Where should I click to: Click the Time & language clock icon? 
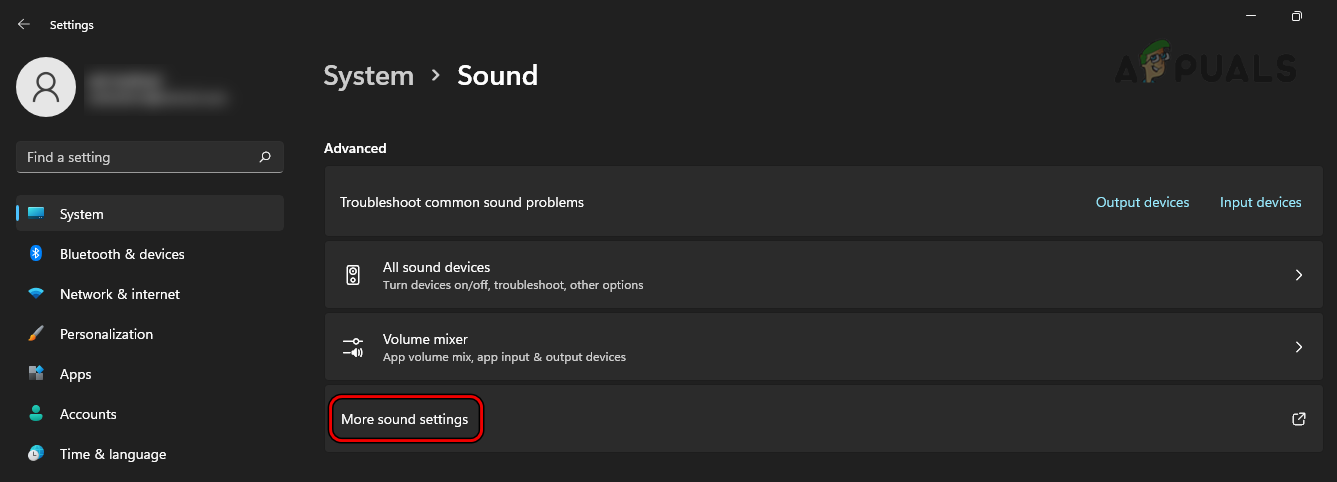(x=36, y=454)
